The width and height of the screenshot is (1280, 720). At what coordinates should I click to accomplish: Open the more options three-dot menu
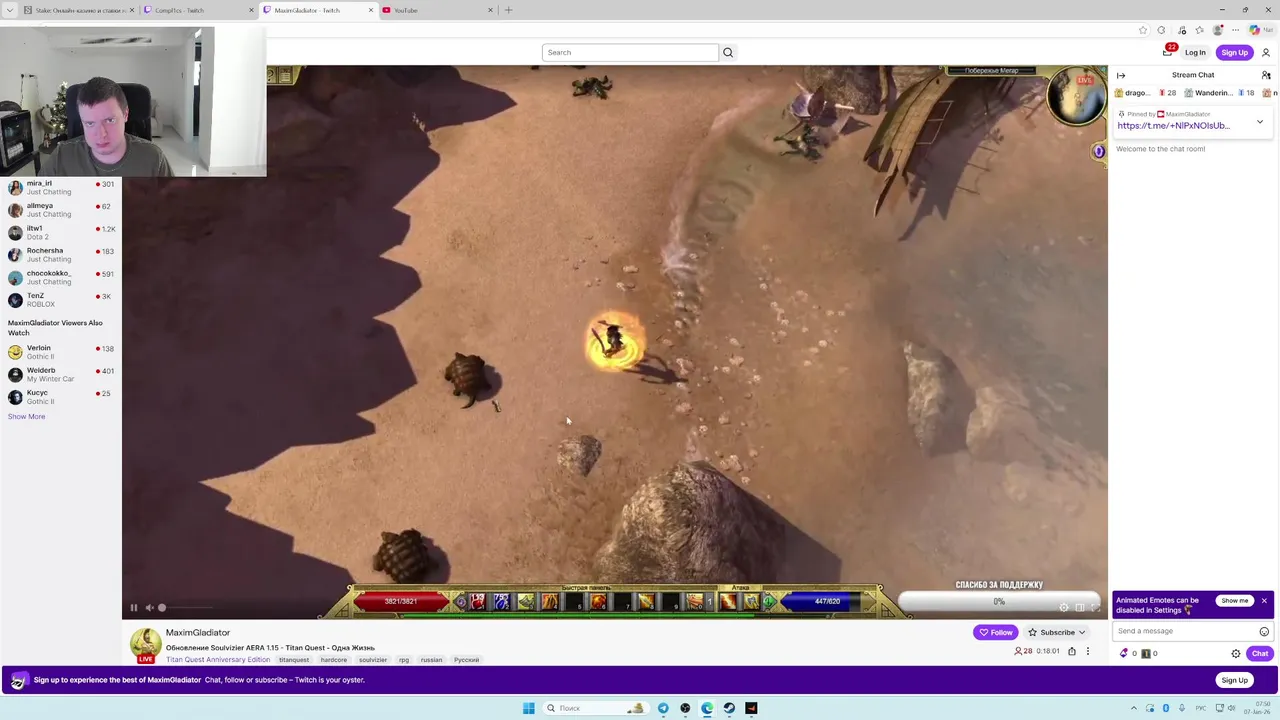(1088, 651)
